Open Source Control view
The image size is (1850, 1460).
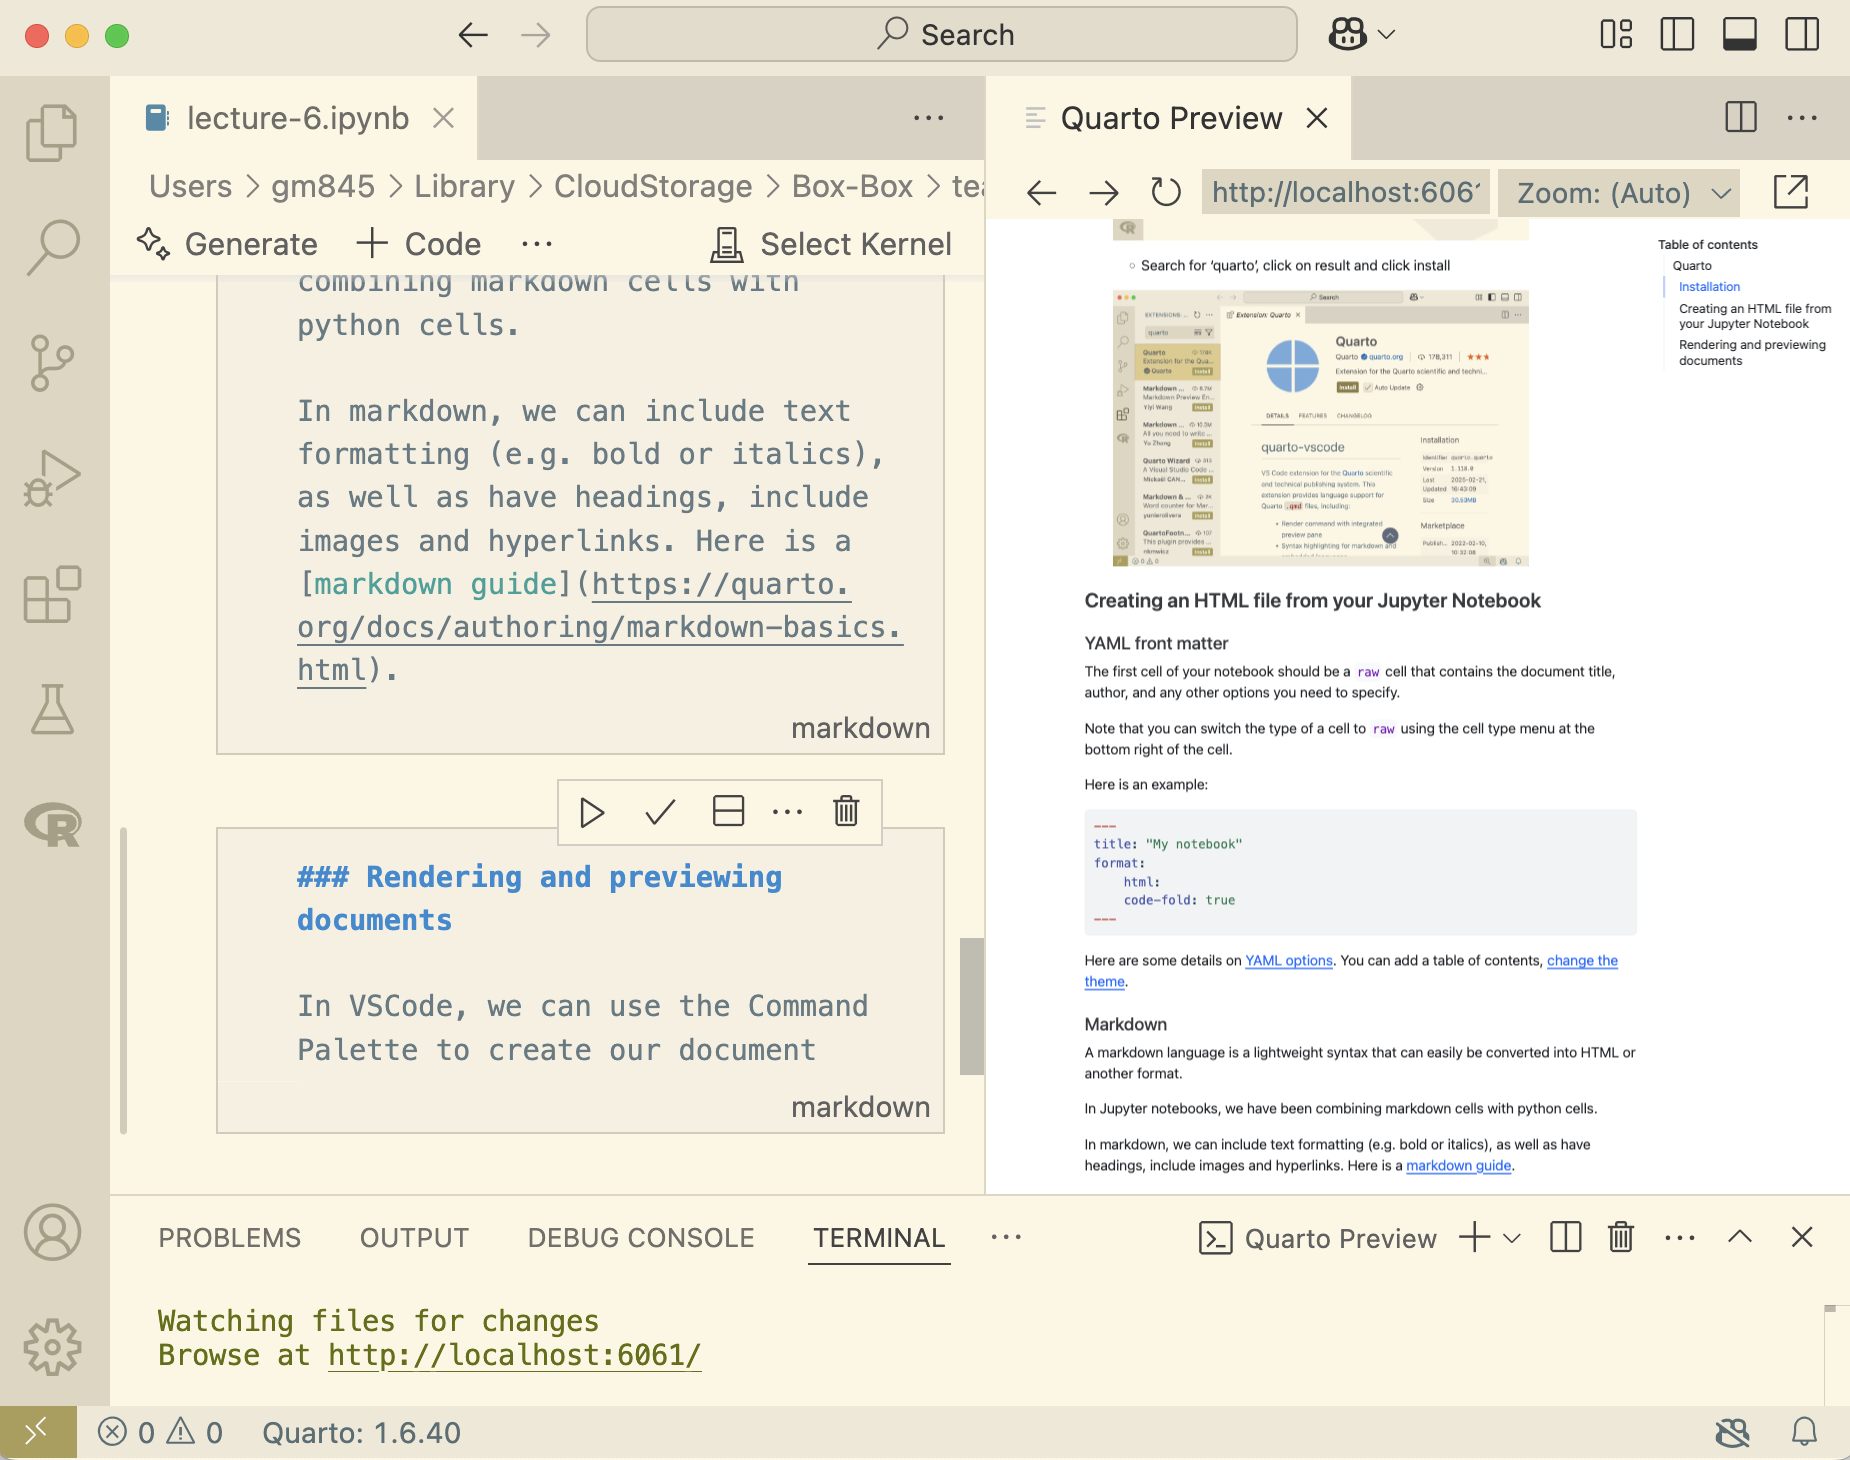(x=52, y=362)
